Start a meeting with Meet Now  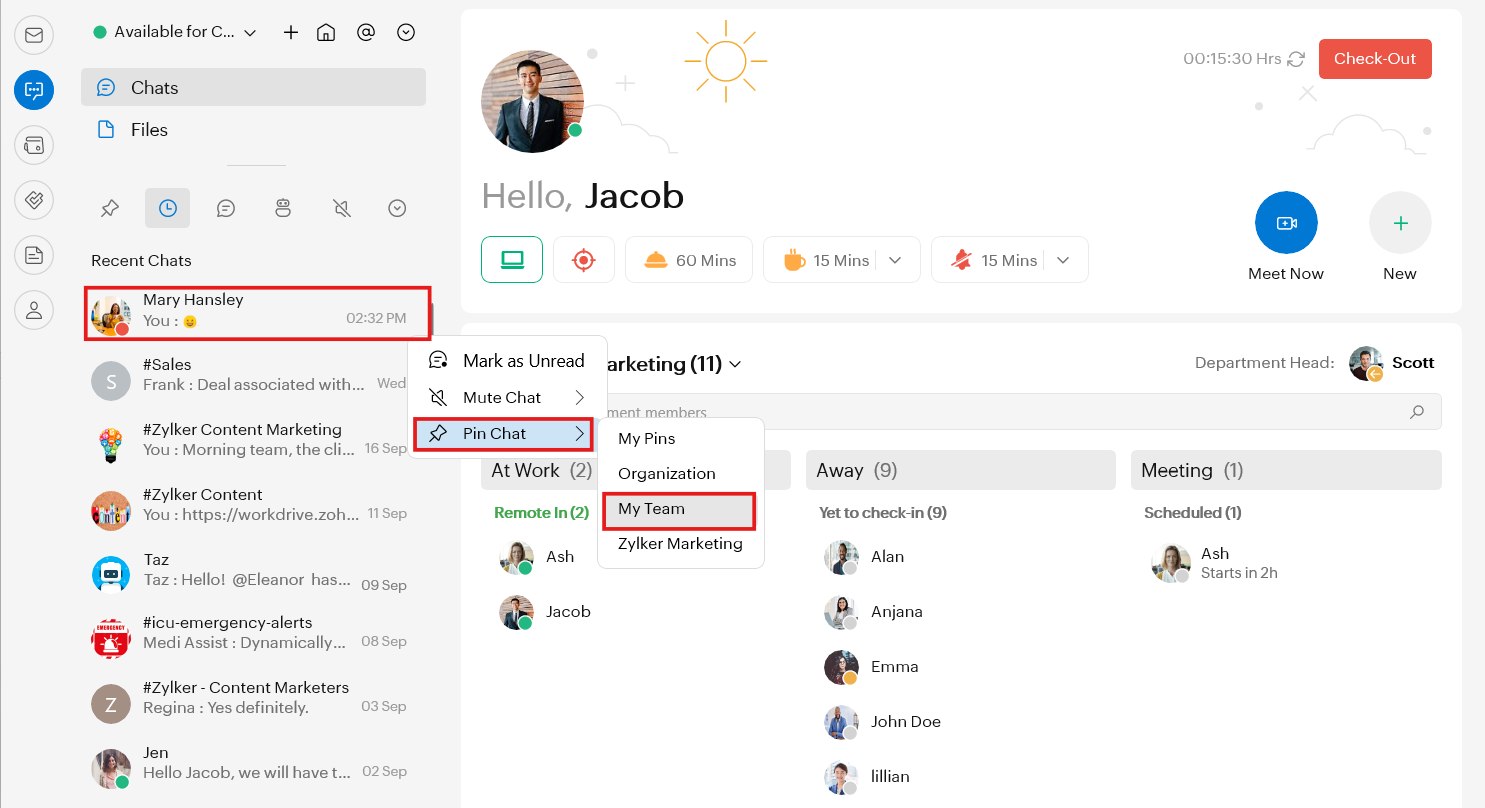[x=1285, y=222]
